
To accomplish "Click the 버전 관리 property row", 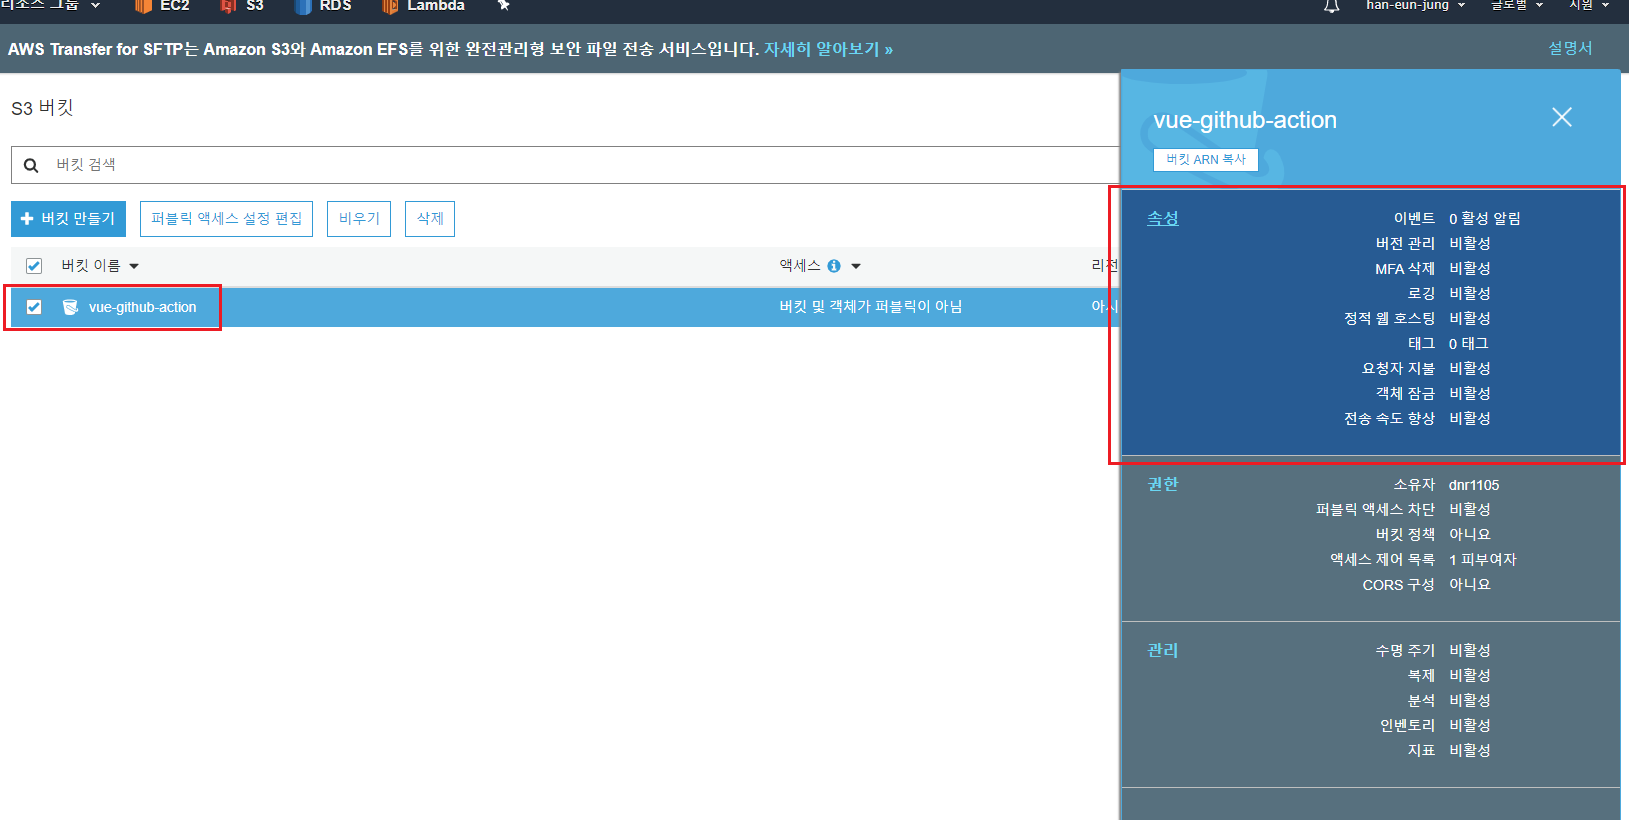I will 1433,243.
